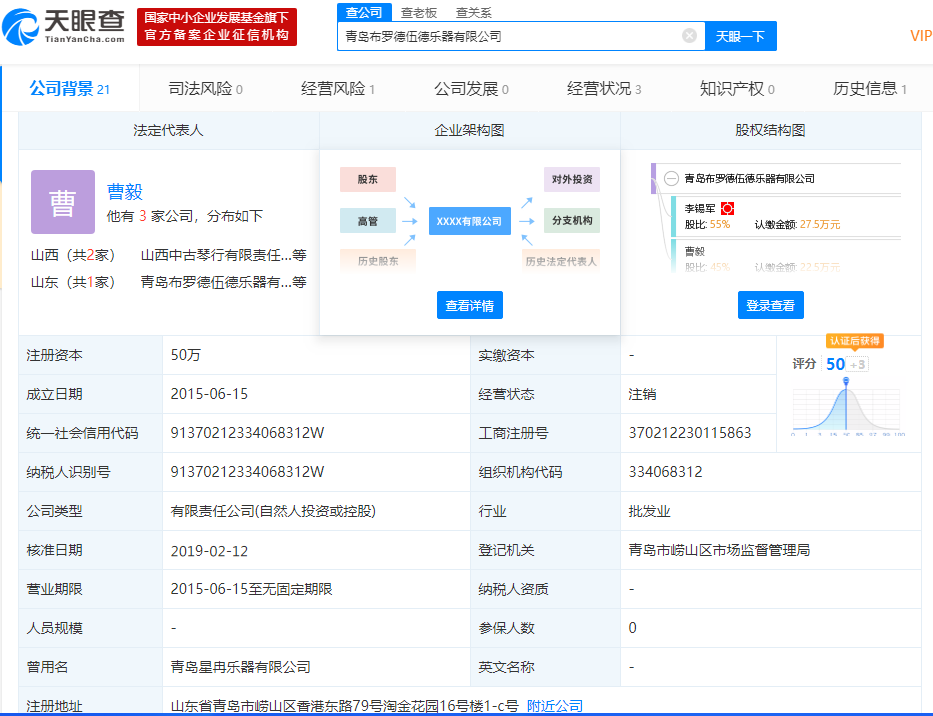This screenshot has width=933, height=716.
Task: Click shareholder 李锡军 in equity chart
Action: click(700, 209)
